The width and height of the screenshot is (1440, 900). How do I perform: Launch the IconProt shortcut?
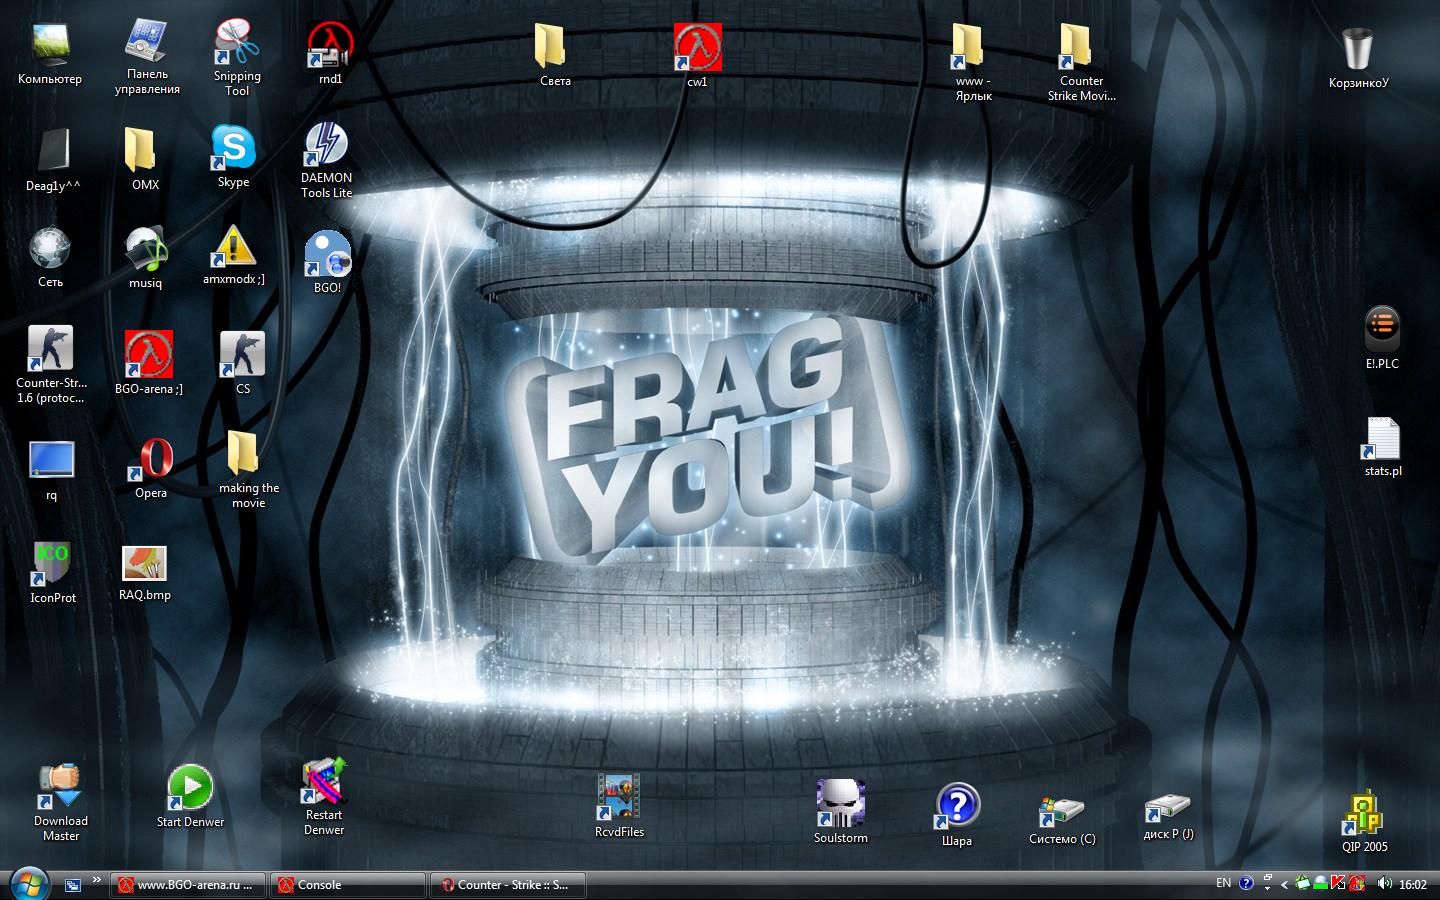pyautogui.click(x=52, y=573)
